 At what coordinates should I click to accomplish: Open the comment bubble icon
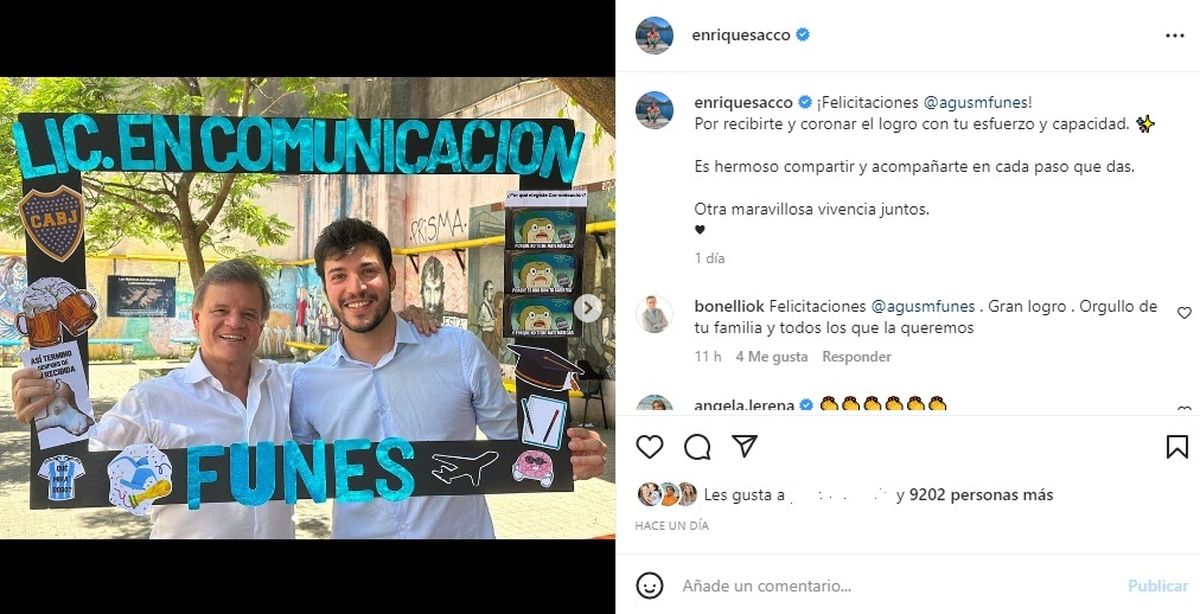(x=697, y=447)
